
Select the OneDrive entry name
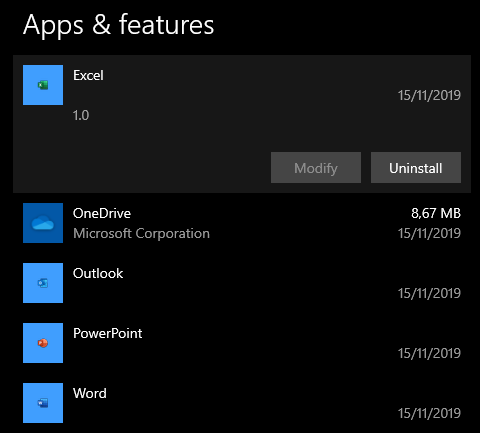[x=102, y=213]
